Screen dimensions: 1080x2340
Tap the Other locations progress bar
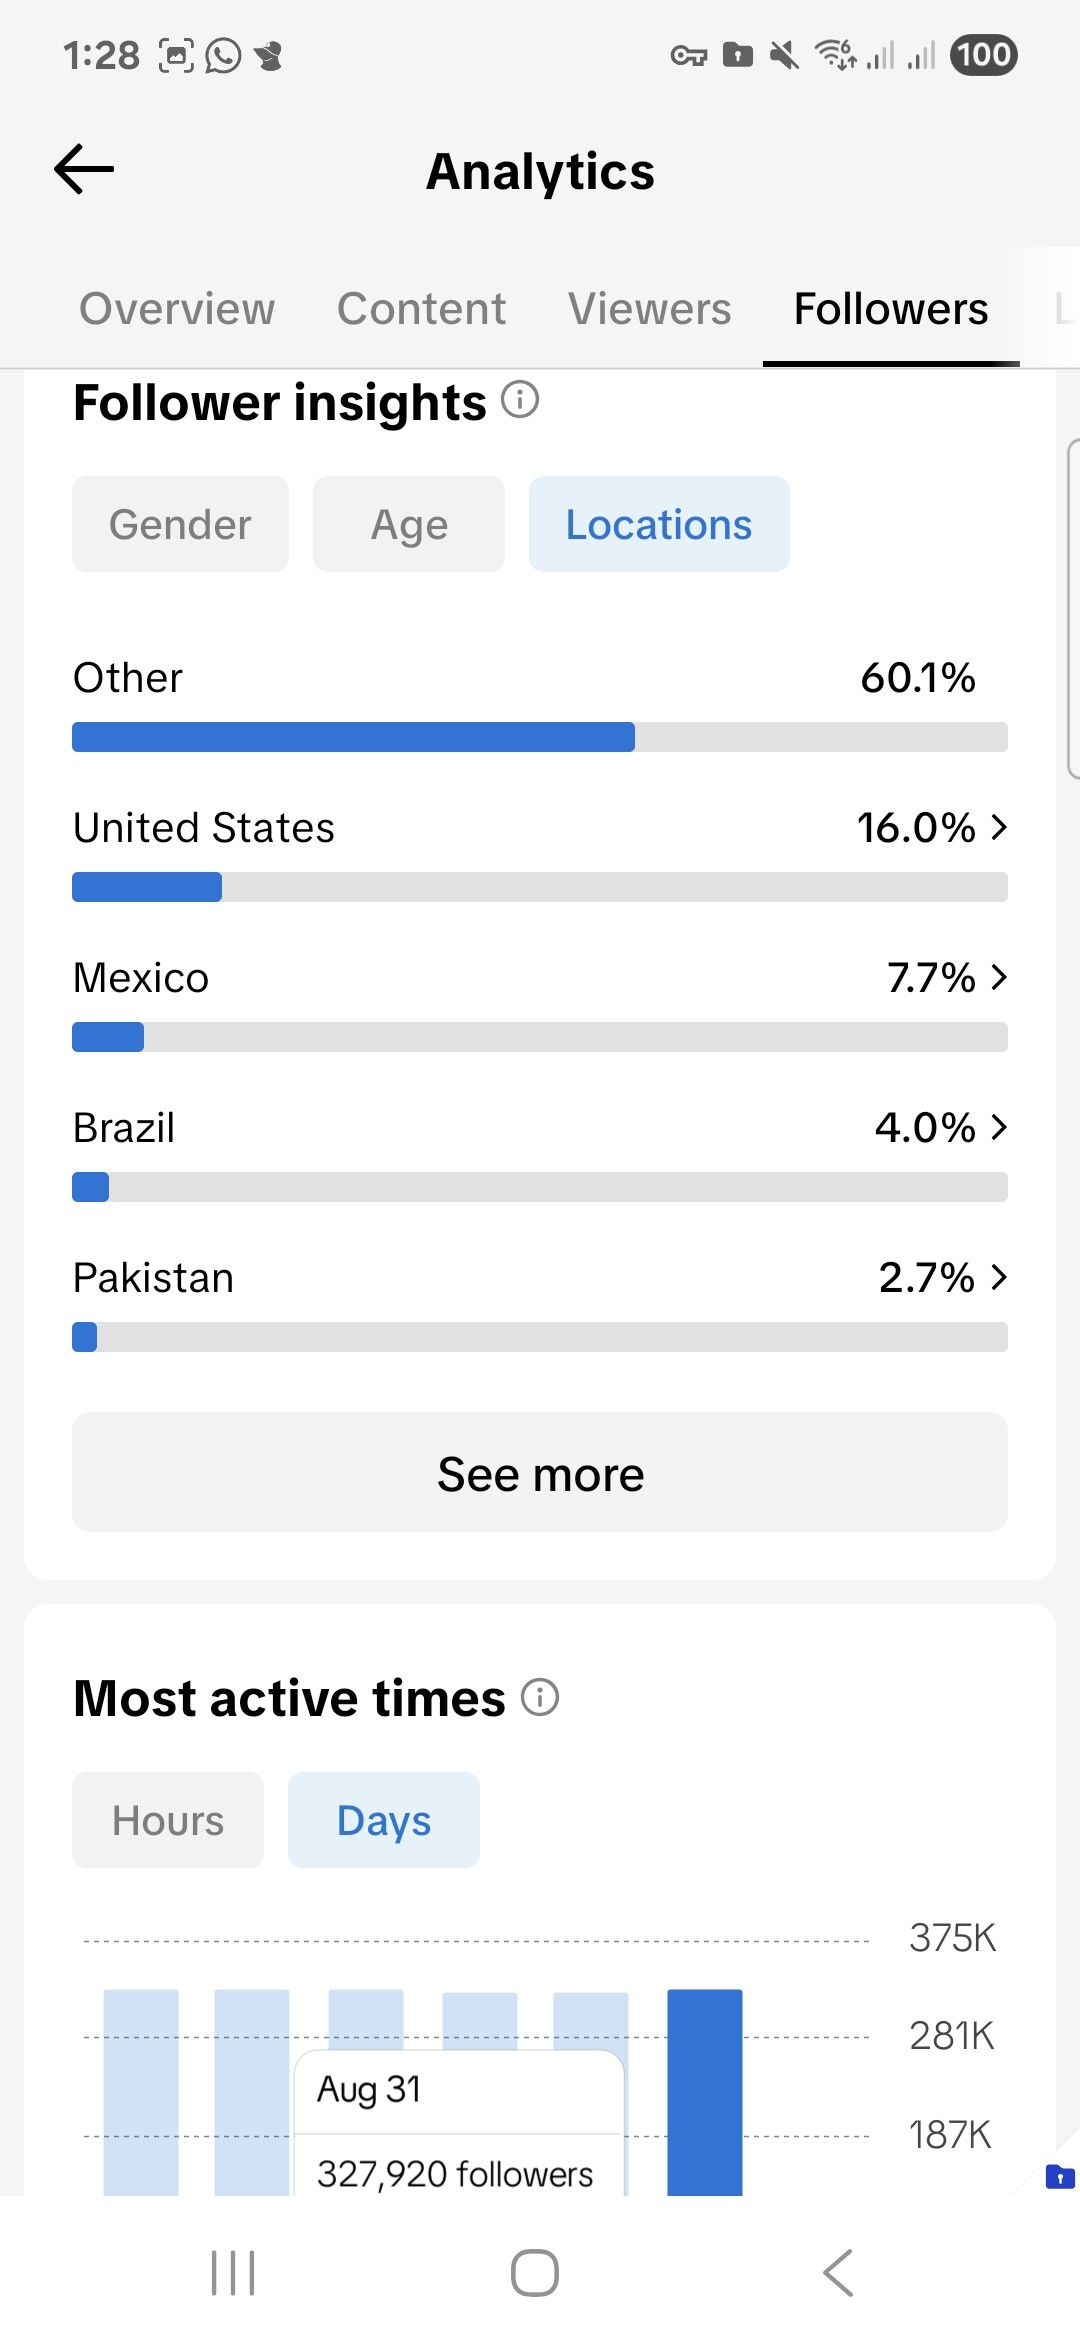point(540,737)
